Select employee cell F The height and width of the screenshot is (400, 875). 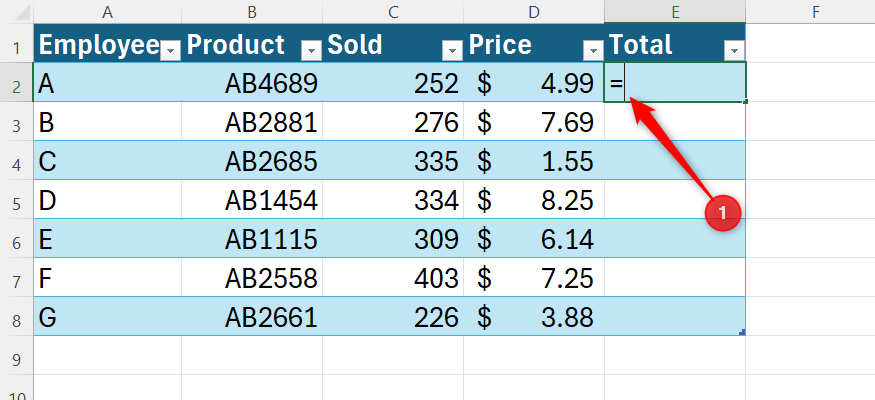[x=108, y=277]
